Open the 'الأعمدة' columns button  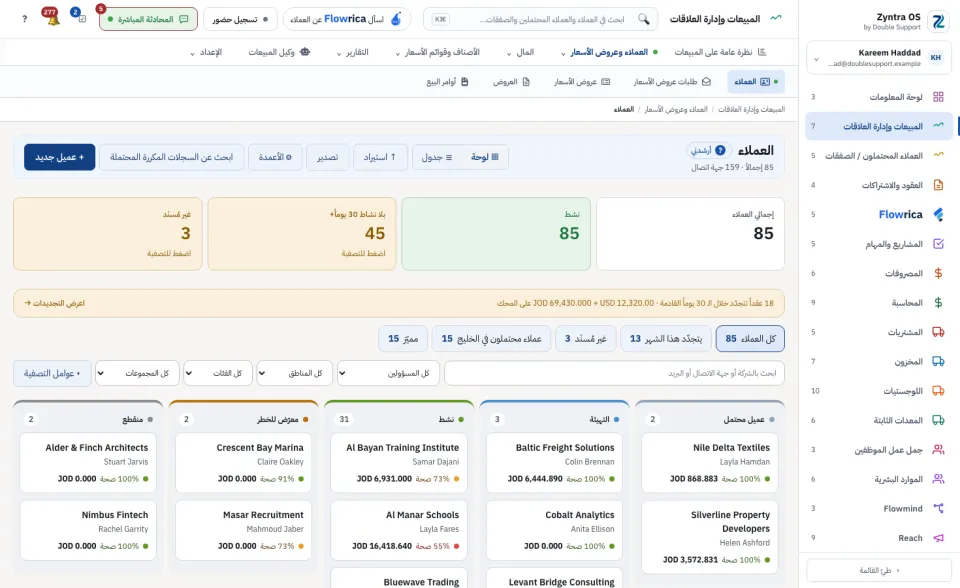click(275, 157)
